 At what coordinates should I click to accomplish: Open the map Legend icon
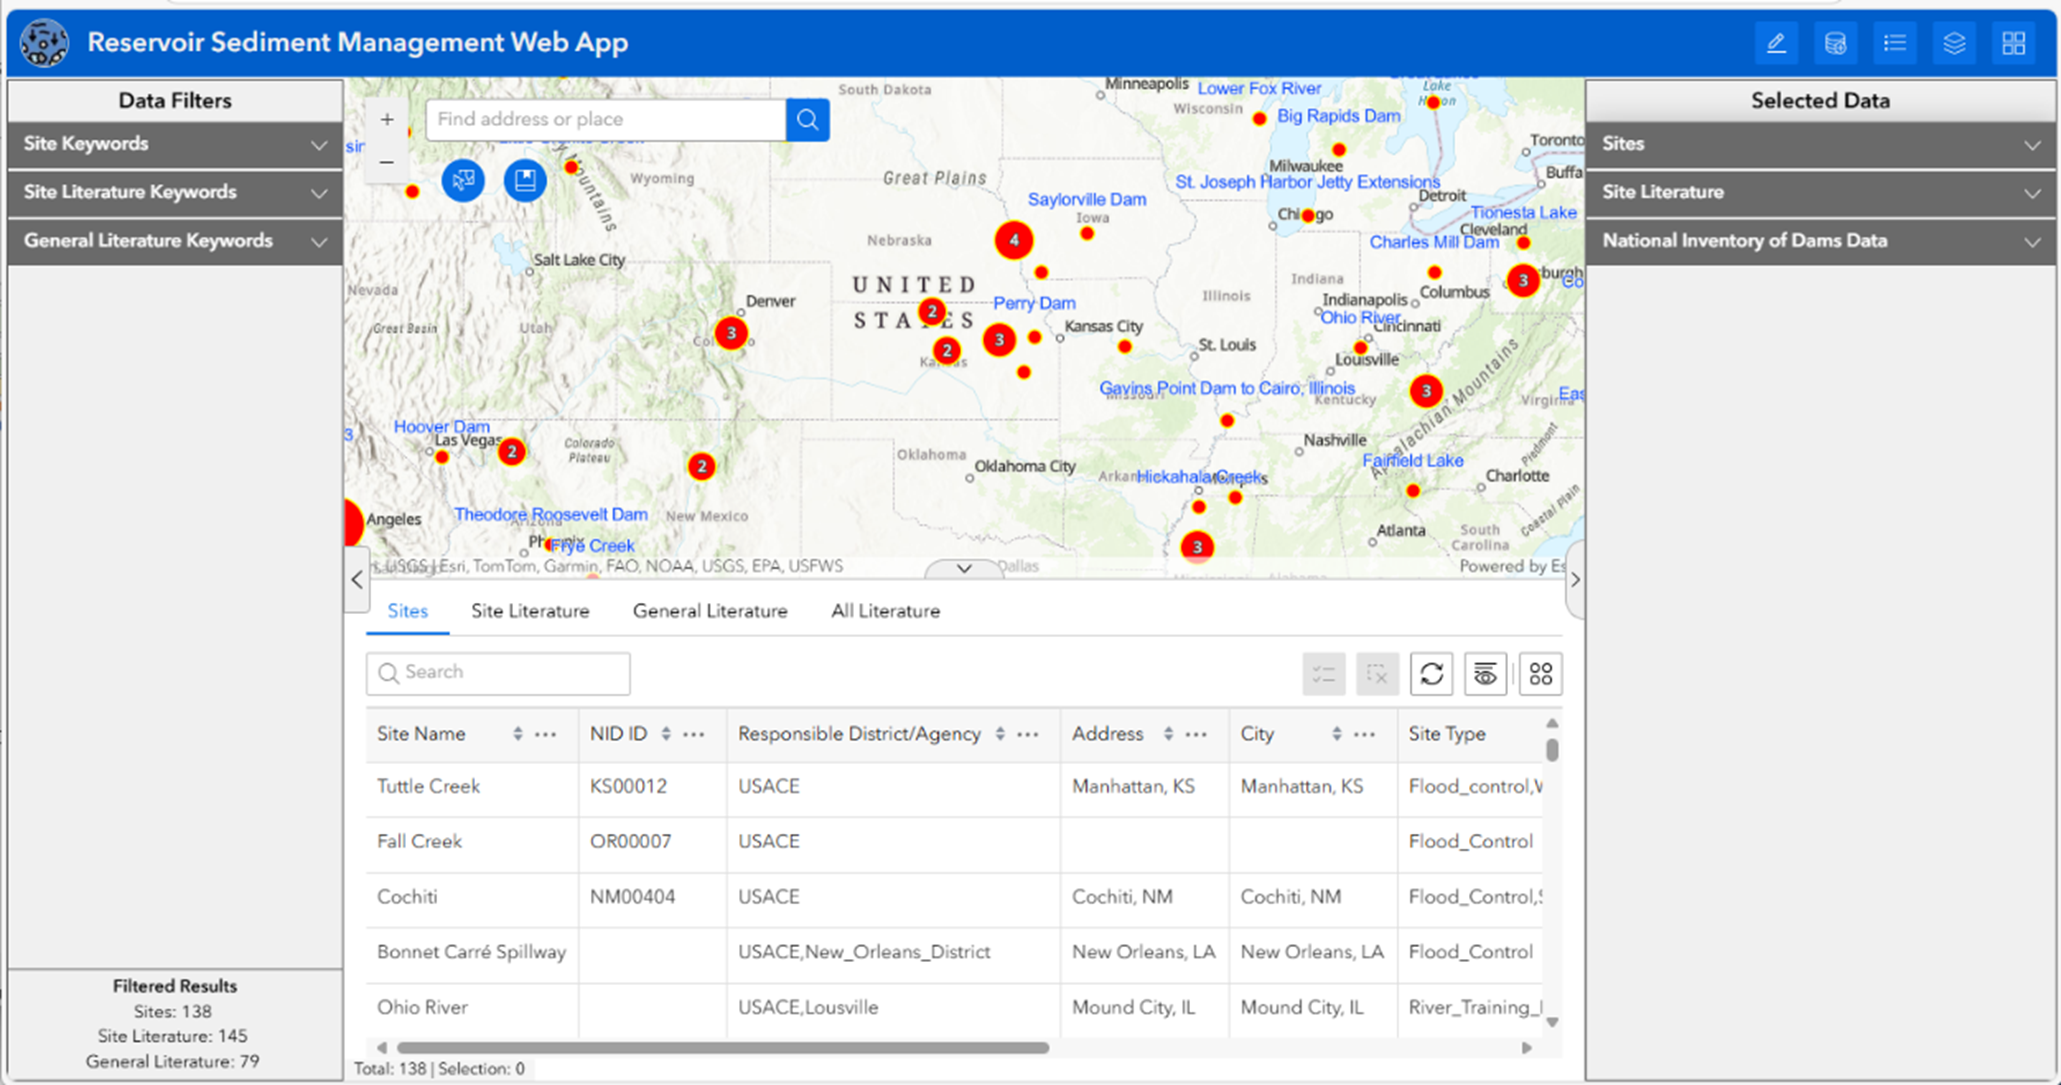(x=1895, y=43)
